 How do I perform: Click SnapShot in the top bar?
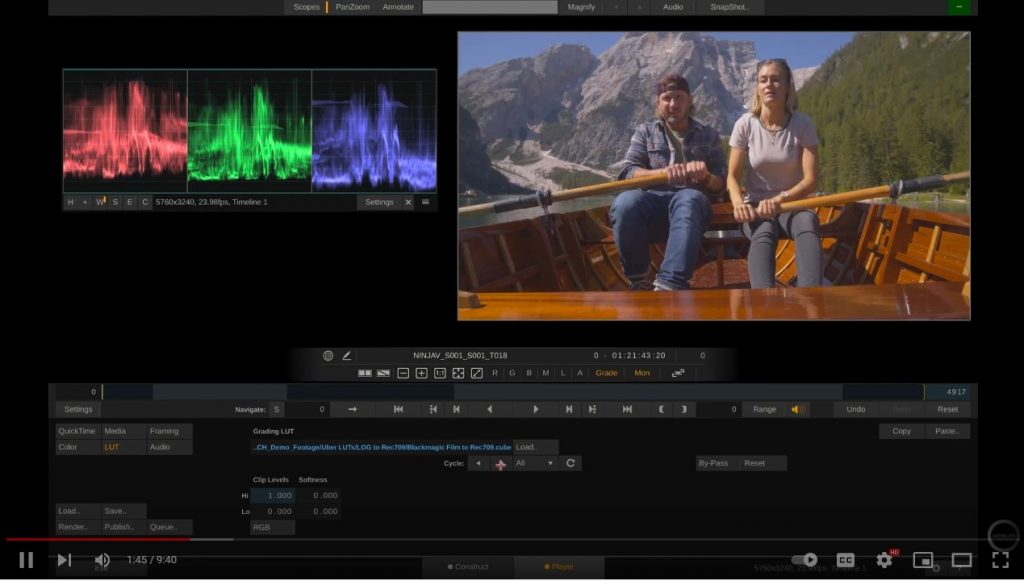[729, 7]
